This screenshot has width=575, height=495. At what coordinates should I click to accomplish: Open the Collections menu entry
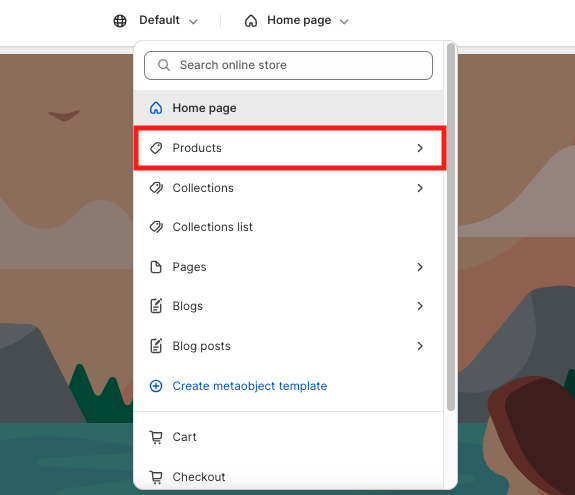(288, 188)
